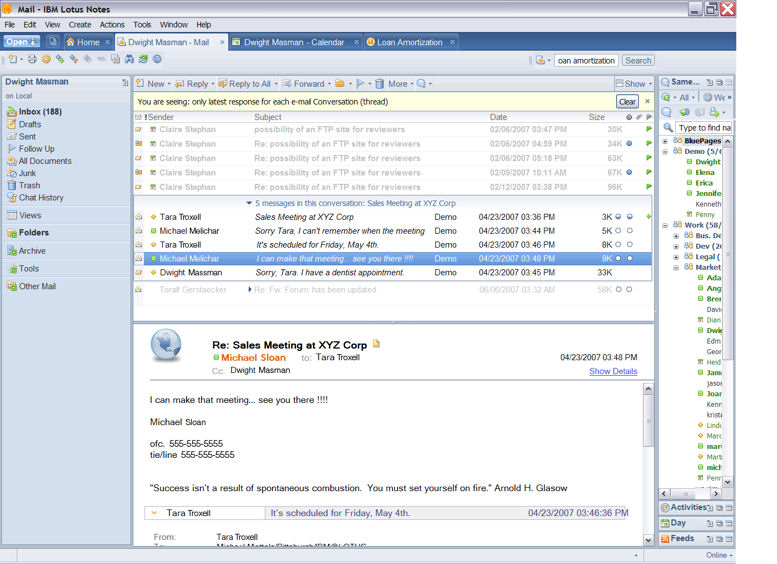777x564 pixels.
Task: Open the New message dropdown arrow
Action: [x=169, y=84]
